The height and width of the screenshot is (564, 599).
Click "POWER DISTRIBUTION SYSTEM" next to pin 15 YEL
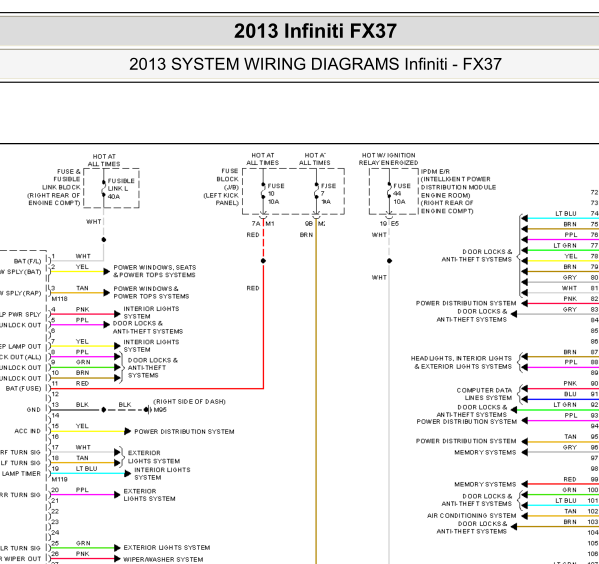[x=184, y=431]
